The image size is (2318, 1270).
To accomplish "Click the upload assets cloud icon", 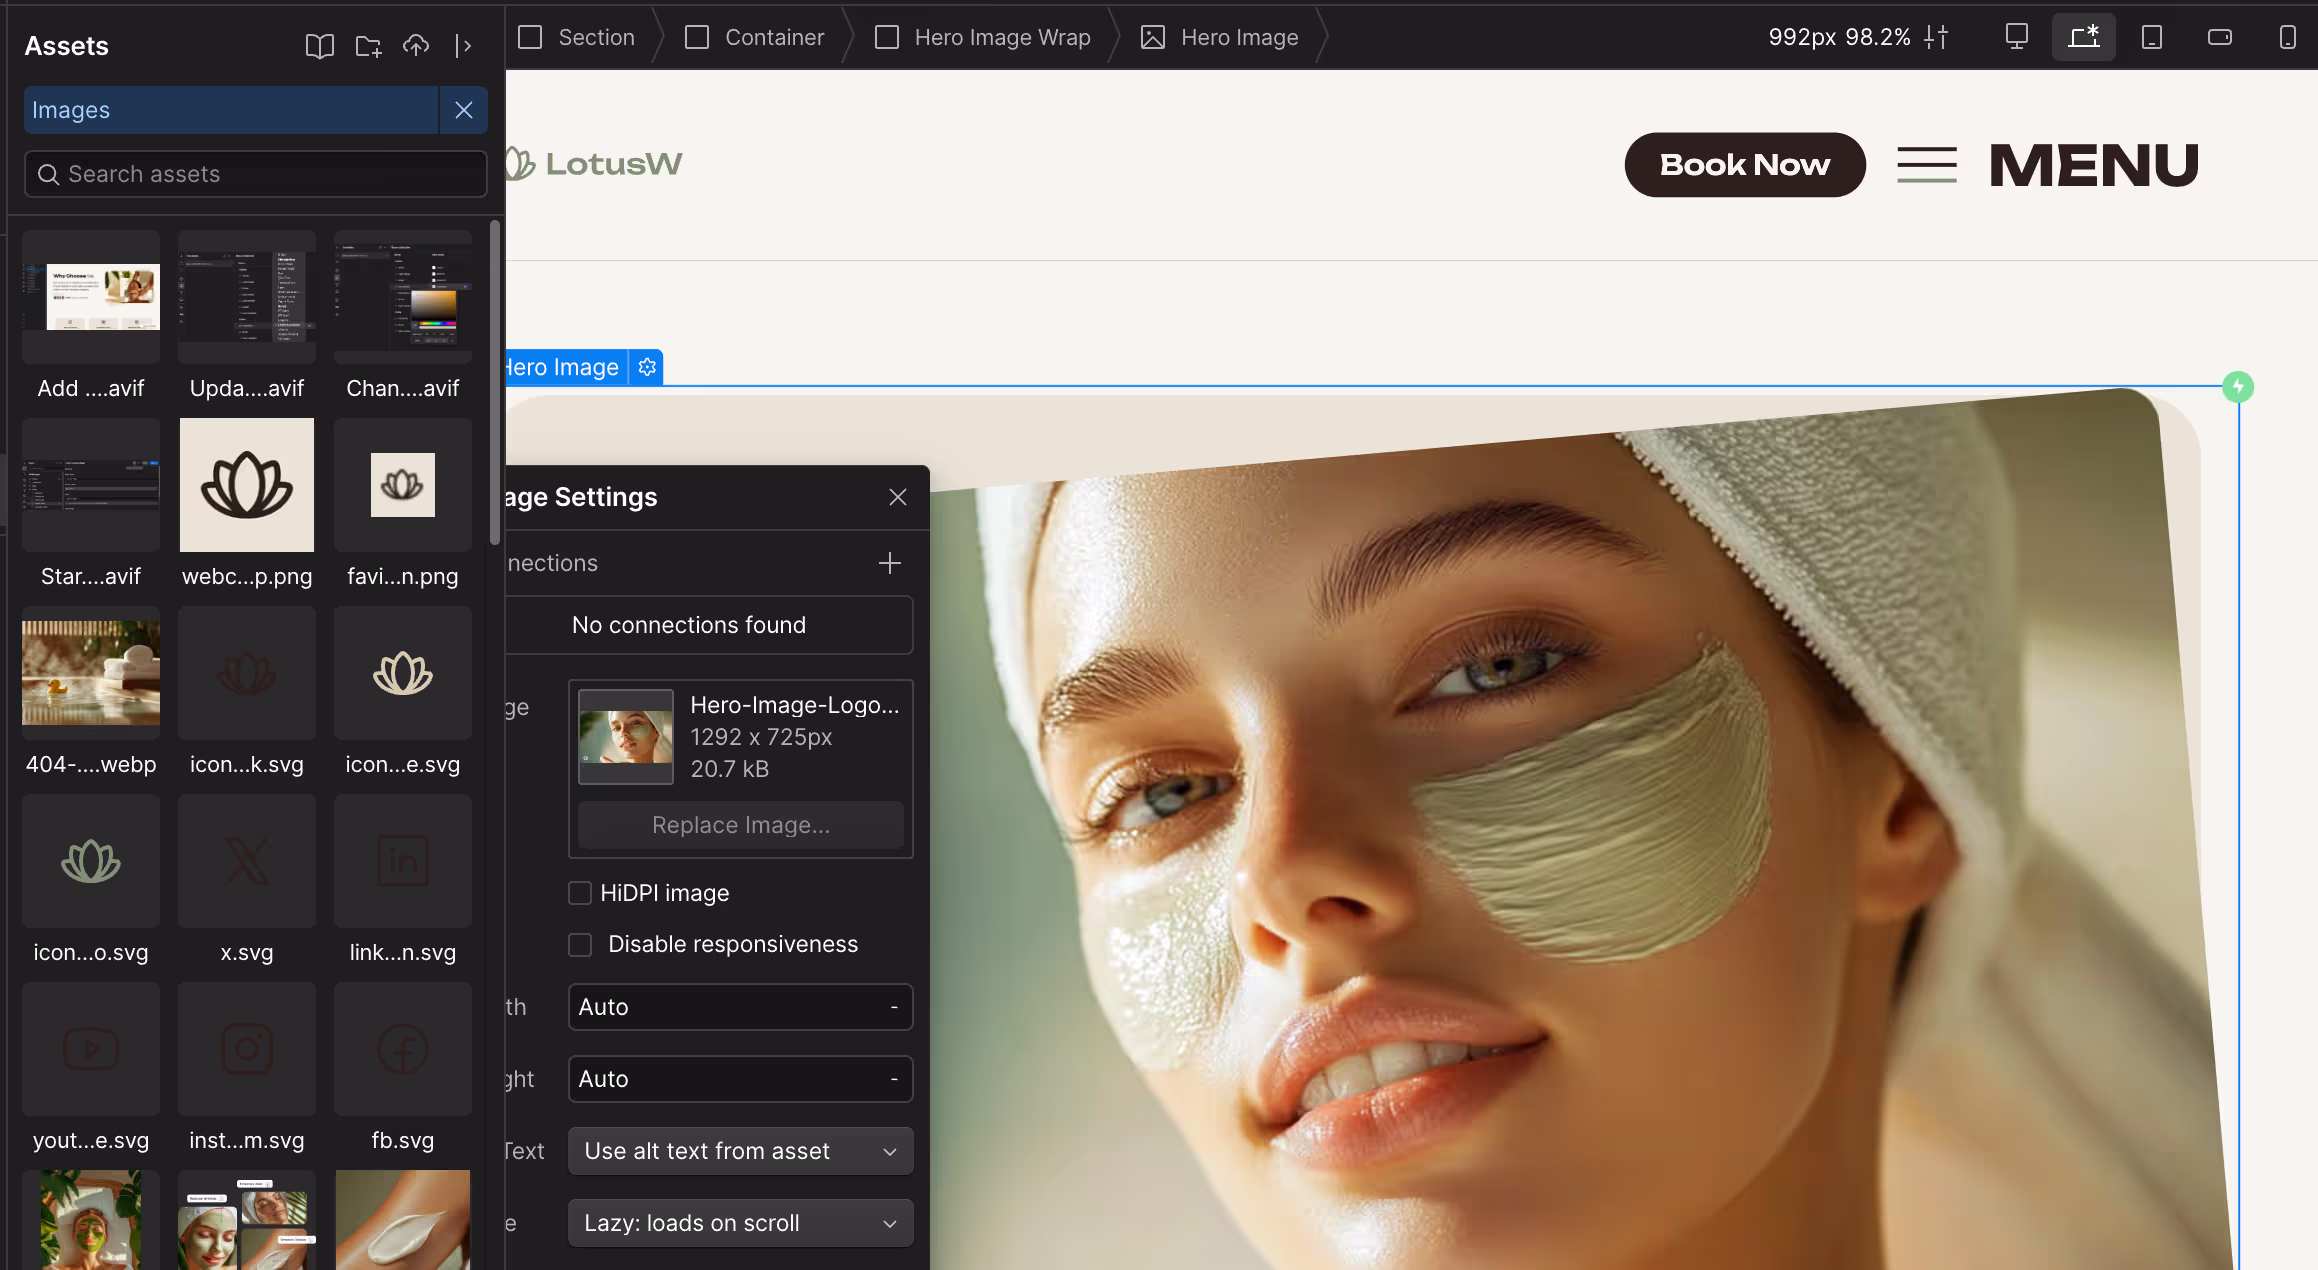I will tap(416, 46).
